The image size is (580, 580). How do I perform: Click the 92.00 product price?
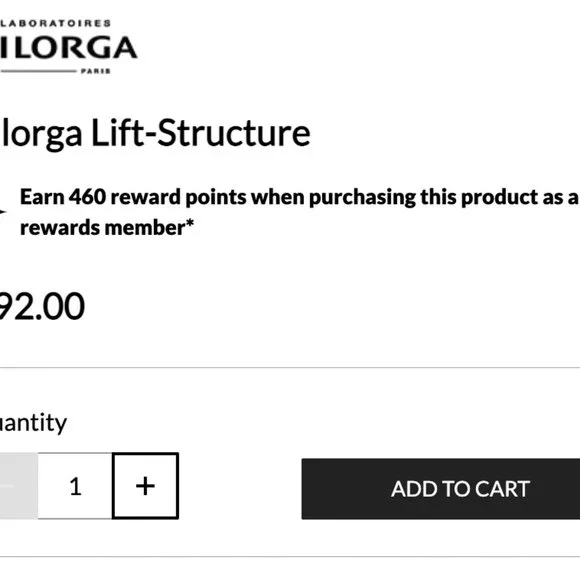[x=42, y=306]
